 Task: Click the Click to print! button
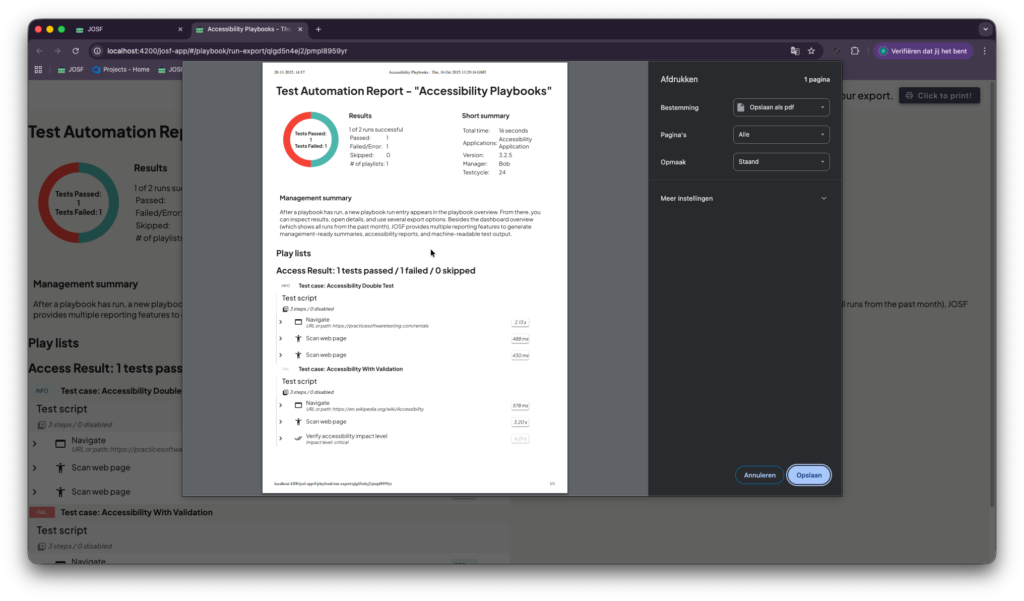pos(939,95)
